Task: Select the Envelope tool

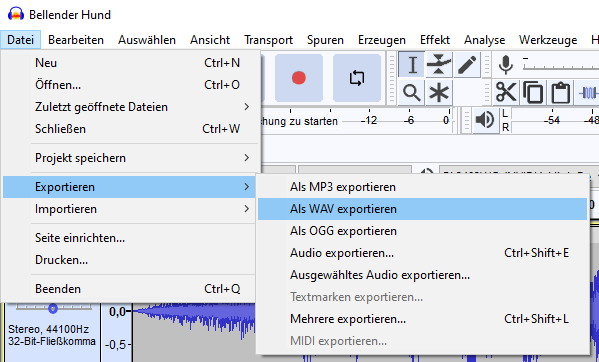Action: pyautogui.click(x=439, y=64)
